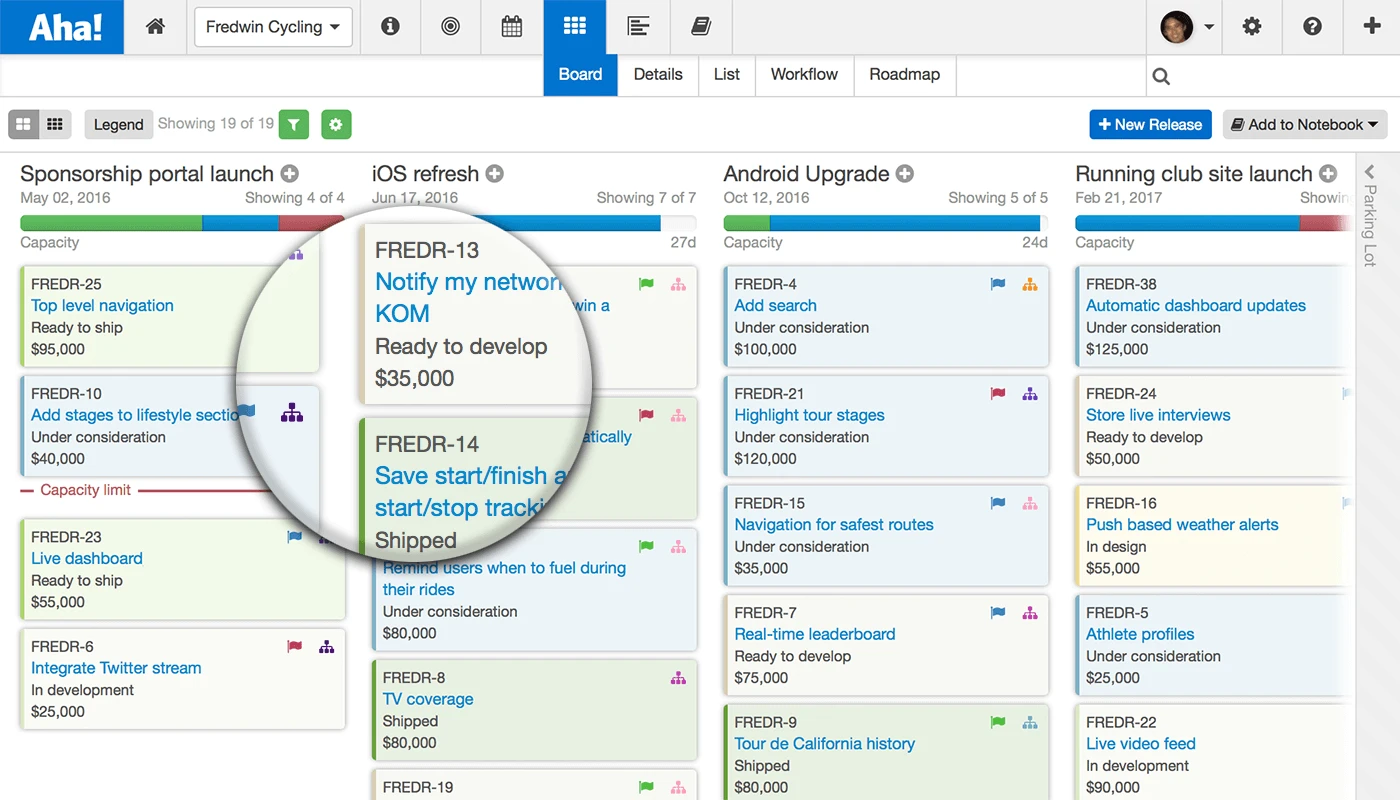This screenshot has height=800, width=1400.
Task: Click the blue flag on FREDR-15 card
Action: pyautogui.click(x=998, y=504)
